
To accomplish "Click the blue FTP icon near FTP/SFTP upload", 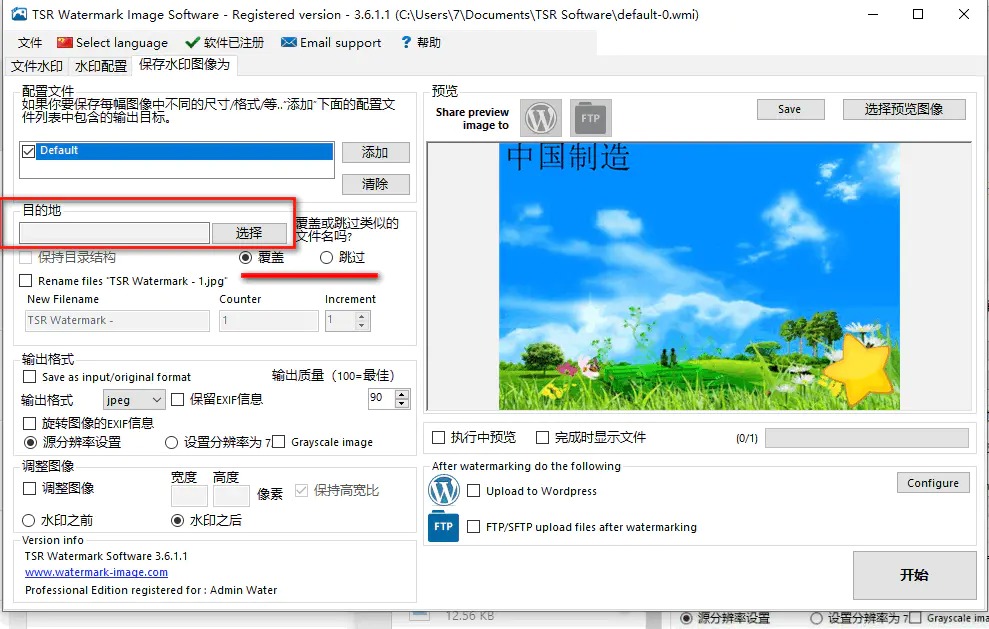I will pos(443,526).
